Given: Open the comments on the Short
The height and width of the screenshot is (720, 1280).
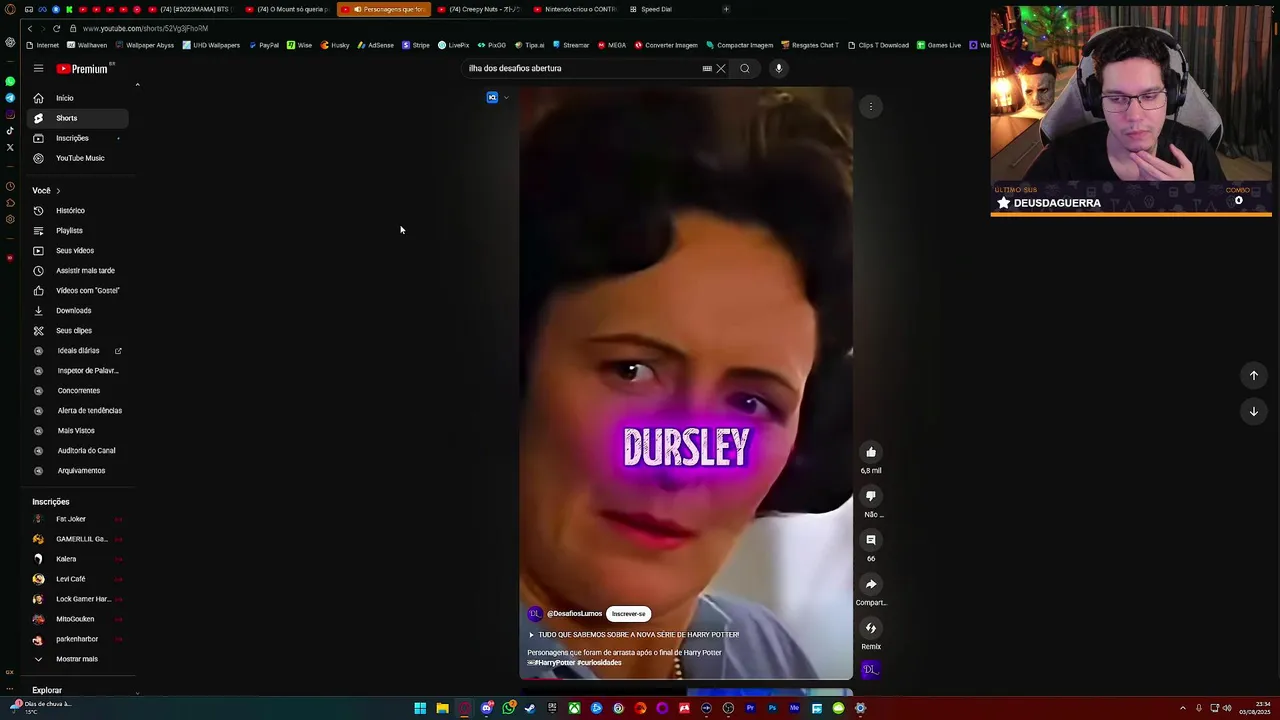Looking at the screenshot, I should point(871,540).
